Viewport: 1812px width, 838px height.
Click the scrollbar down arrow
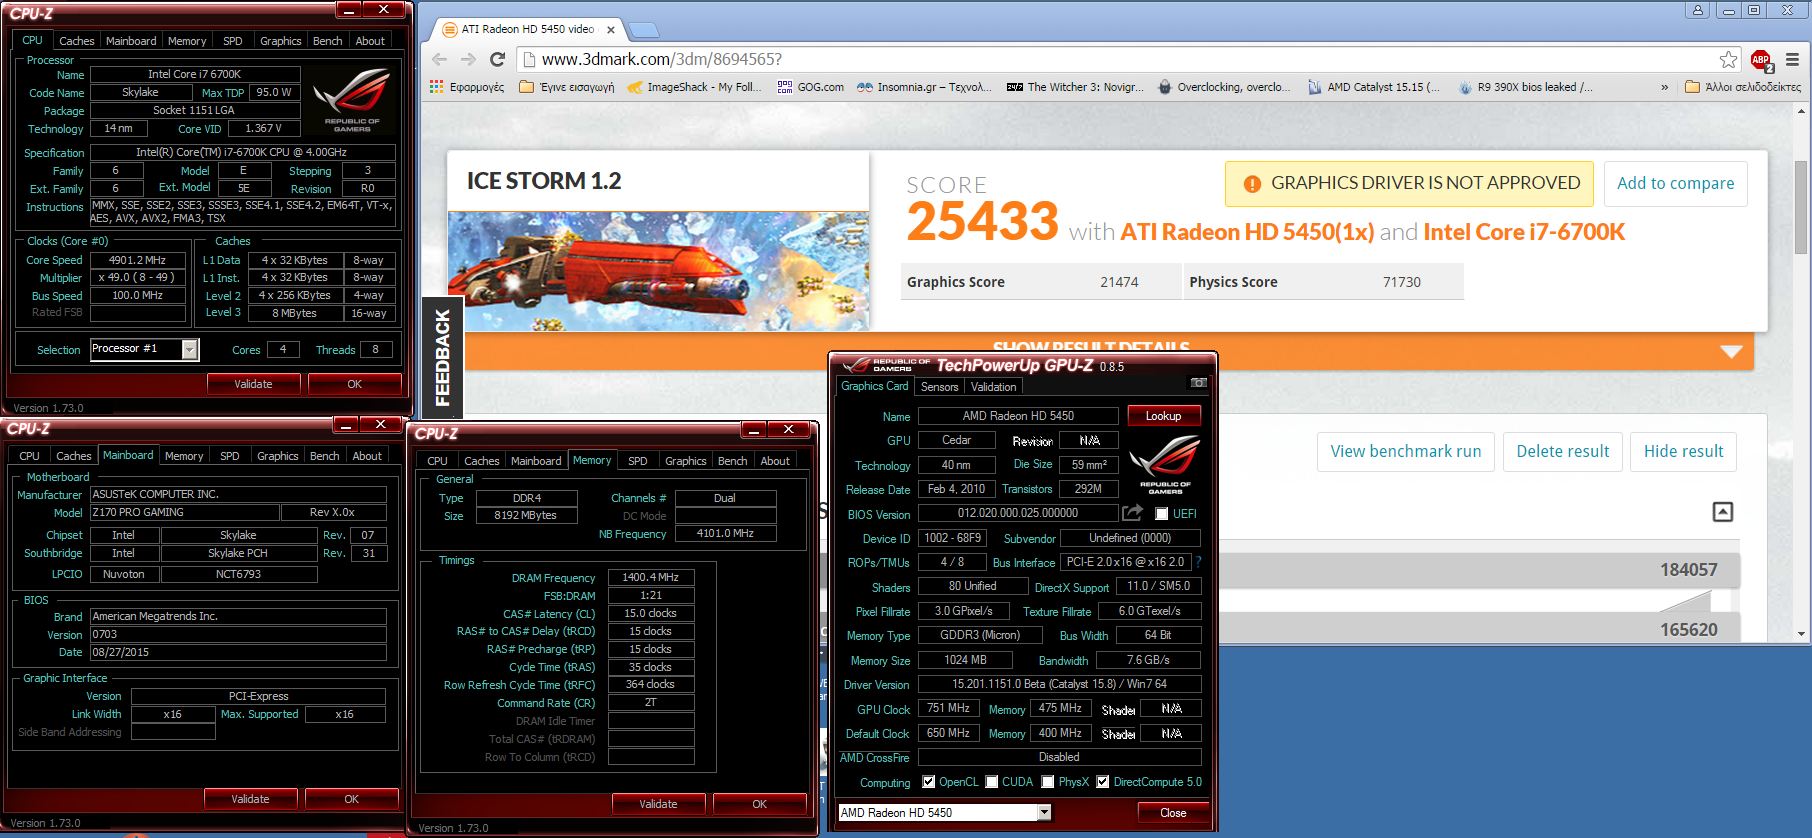tap(1801, 633)
